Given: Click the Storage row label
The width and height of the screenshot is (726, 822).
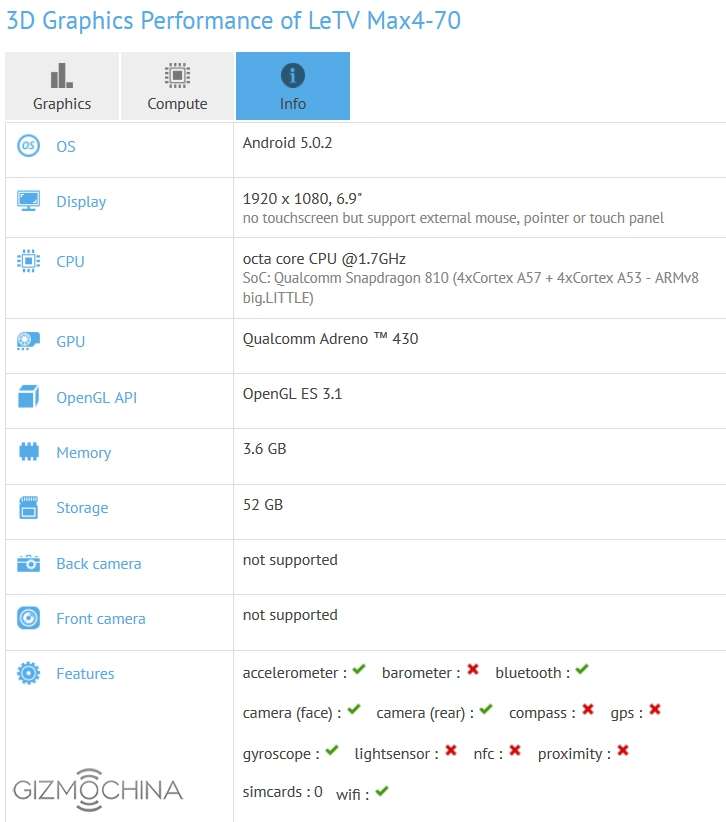Looking at the screenshot, I should point(82,508).
